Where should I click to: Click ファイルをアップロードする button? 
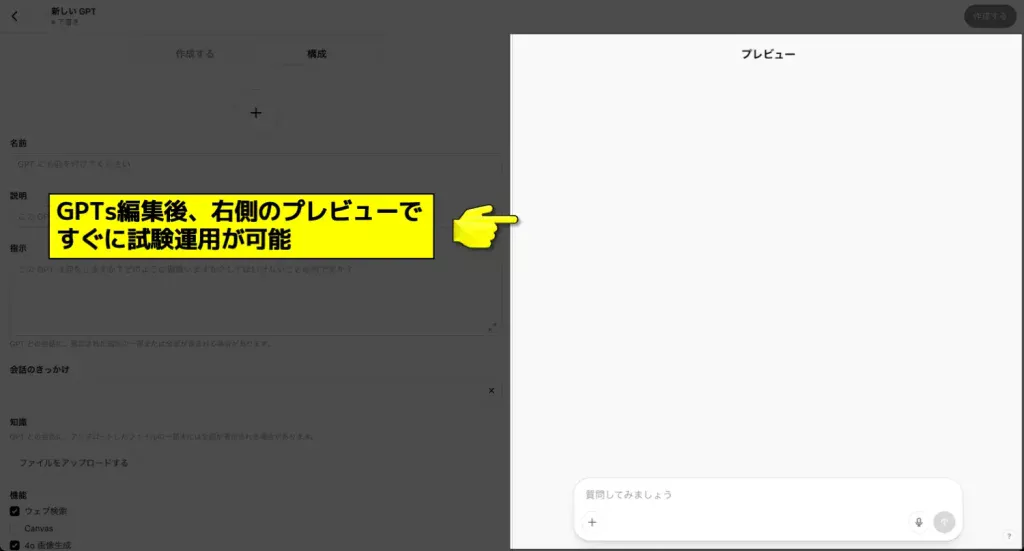pyautogui.click(x=73, y=463)
